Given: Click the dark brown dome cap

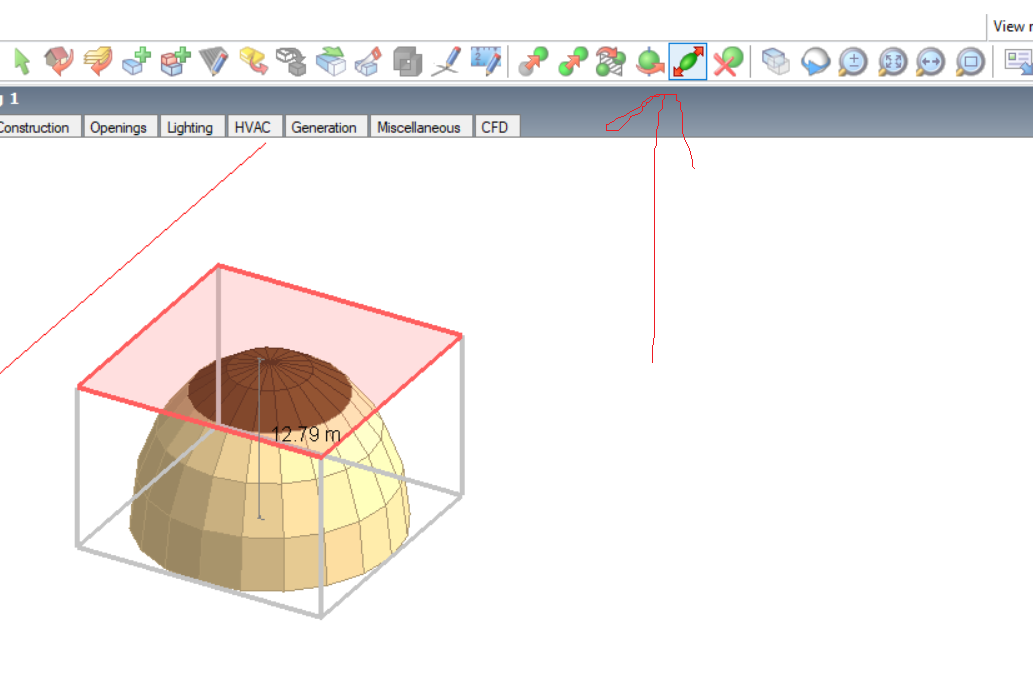Looking at the screenshot, I should click(x=270, y=389).
